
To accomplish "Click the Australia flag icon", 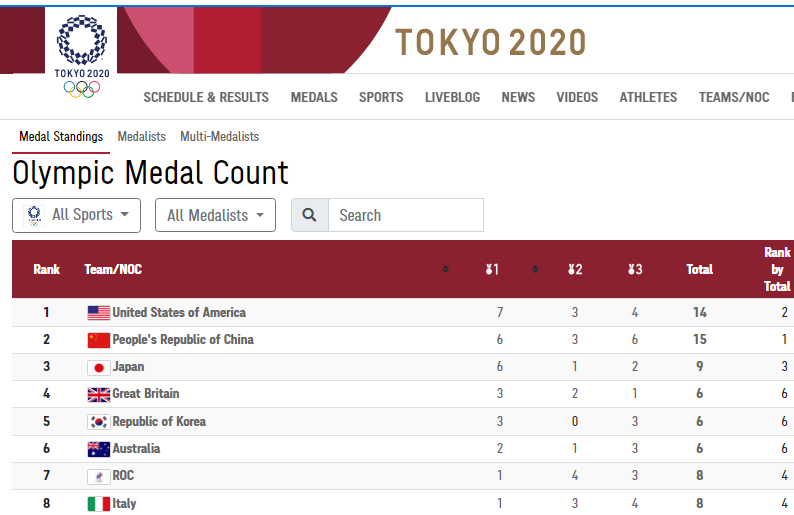I will pos(98,449).
